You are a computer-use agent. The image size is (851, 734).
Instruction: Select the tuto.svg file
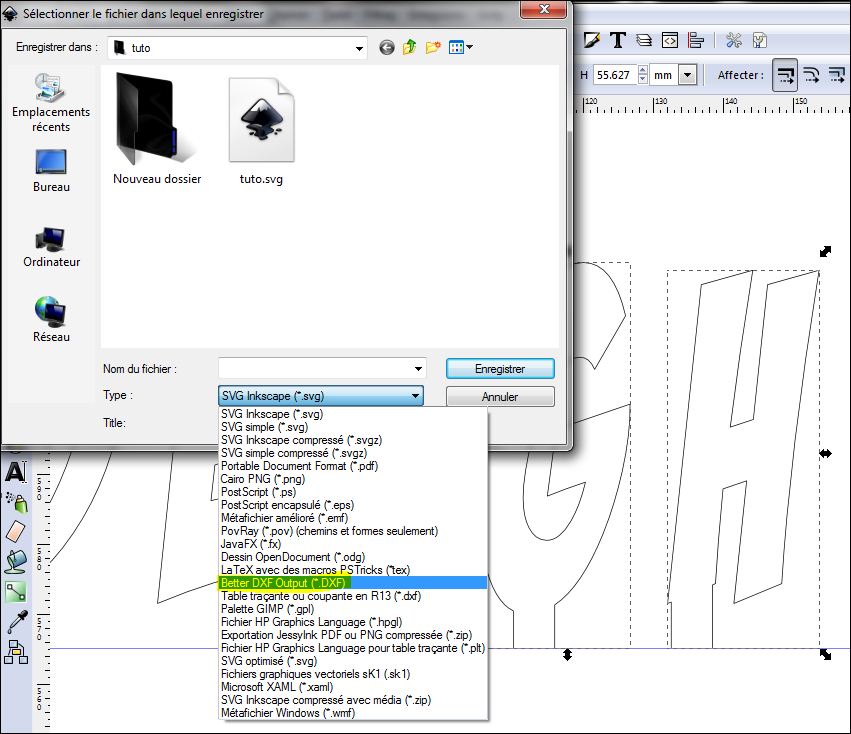coord(261,131)
